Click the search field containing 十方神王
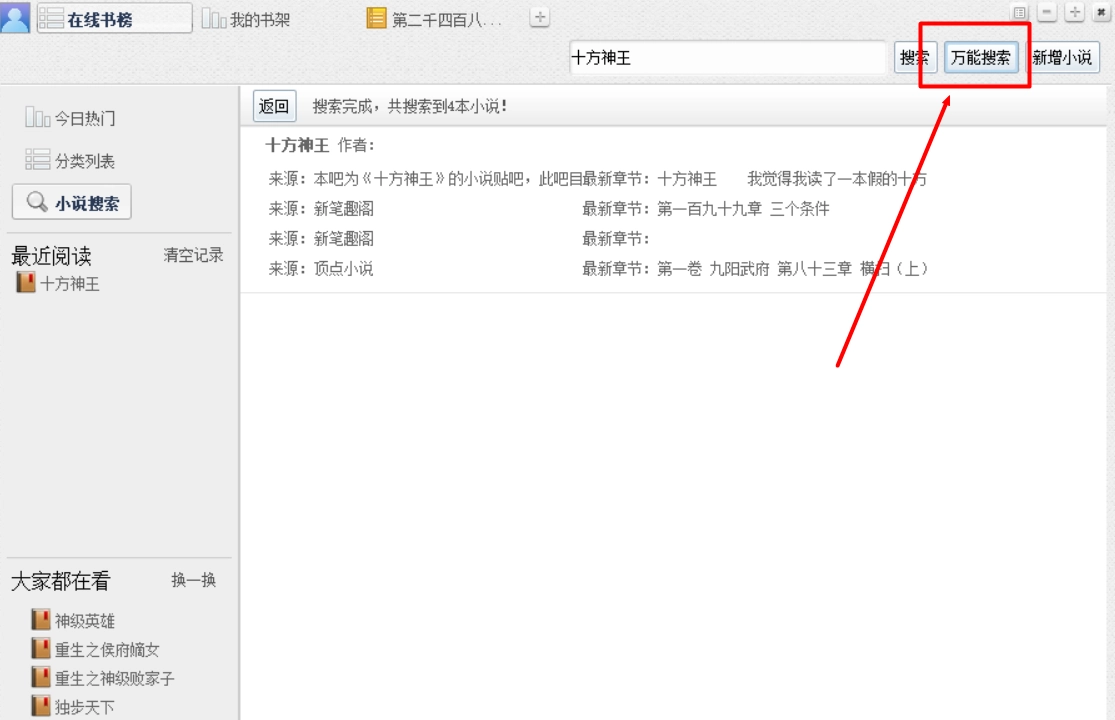 tap(727, 58)
